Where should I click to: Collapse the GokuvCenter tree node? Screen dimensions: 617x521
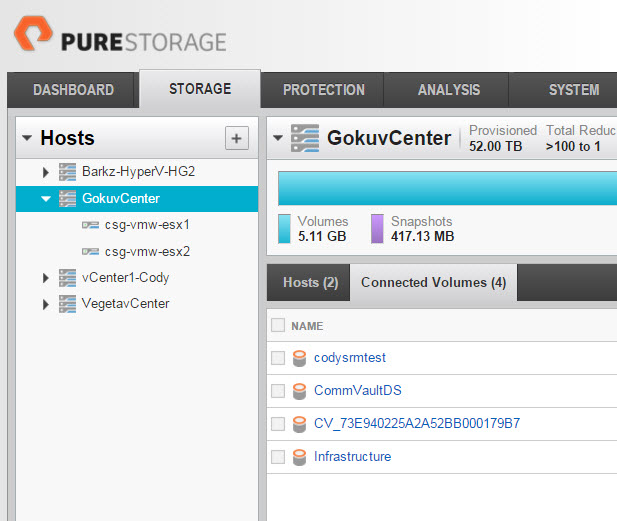click(x=46, y=199)
